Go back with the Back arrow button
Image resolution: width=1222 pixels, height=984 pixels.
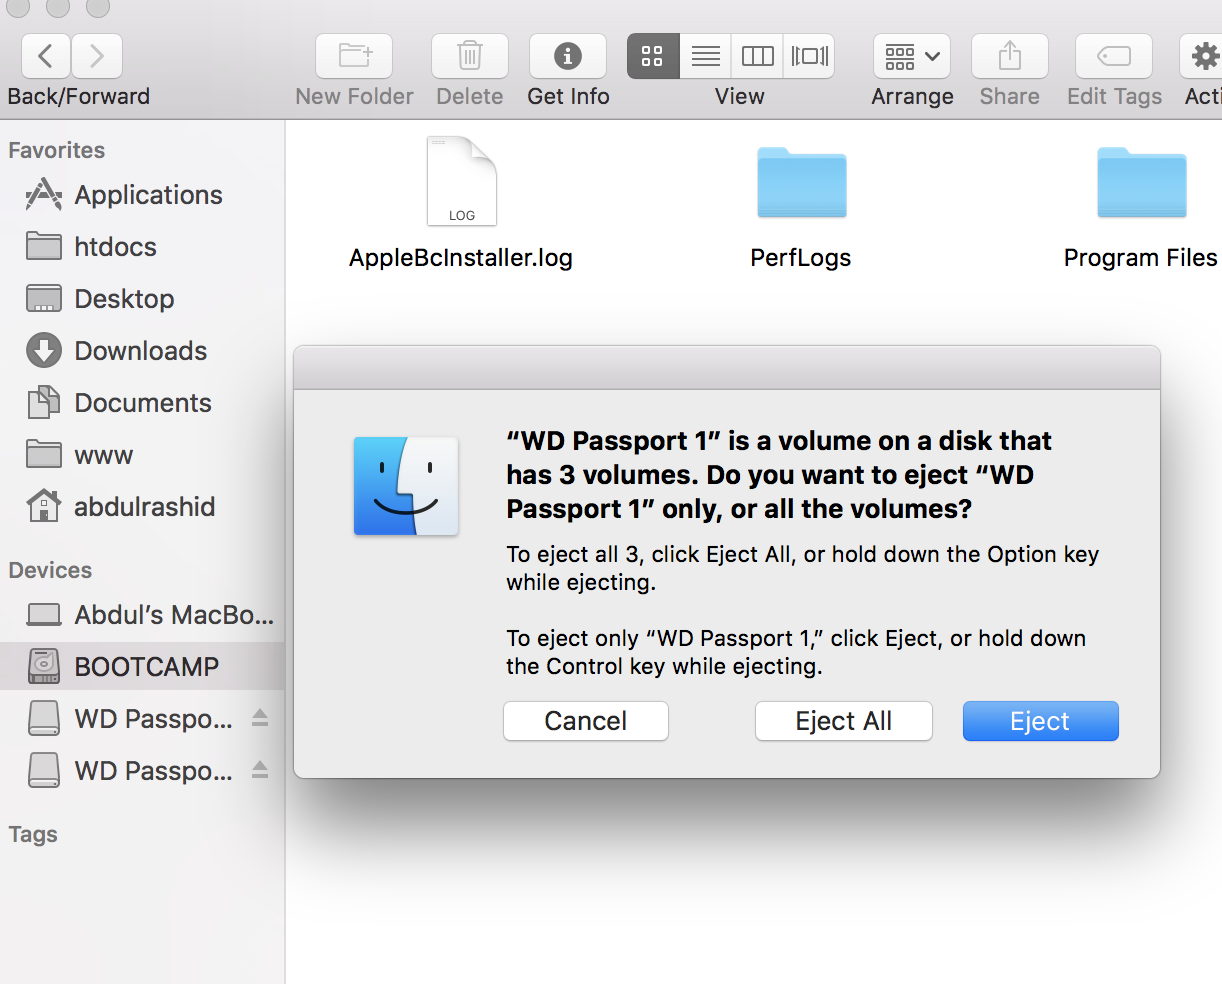coord(46,56)
